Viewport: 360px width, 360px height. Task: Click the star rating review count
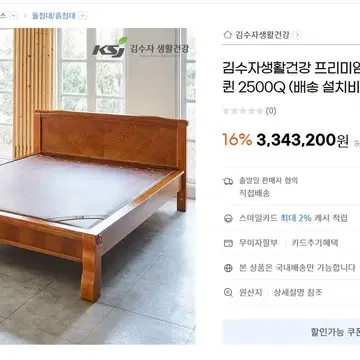click(x=271, y=111)
